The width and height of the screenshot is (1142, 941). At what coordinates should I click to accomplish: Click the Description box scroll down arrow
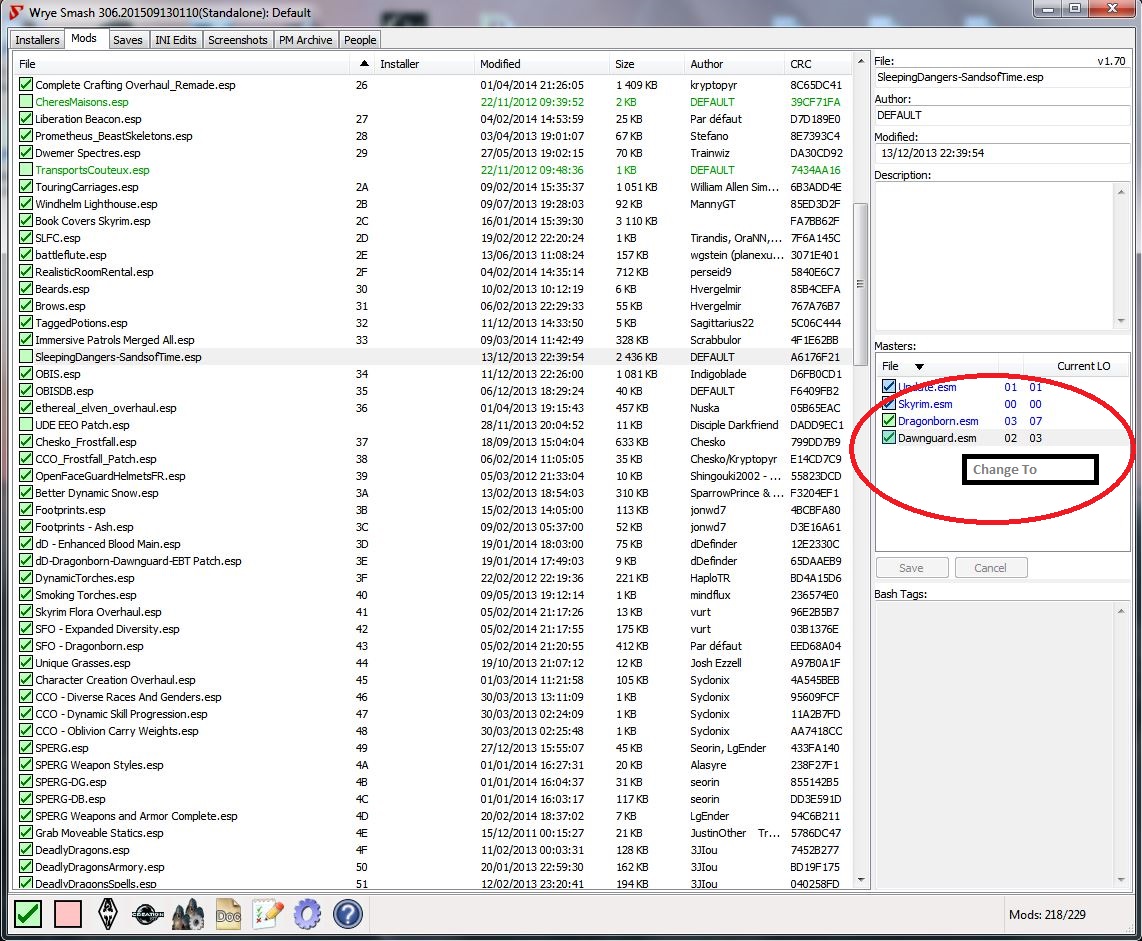click(x=1121, y=320)
